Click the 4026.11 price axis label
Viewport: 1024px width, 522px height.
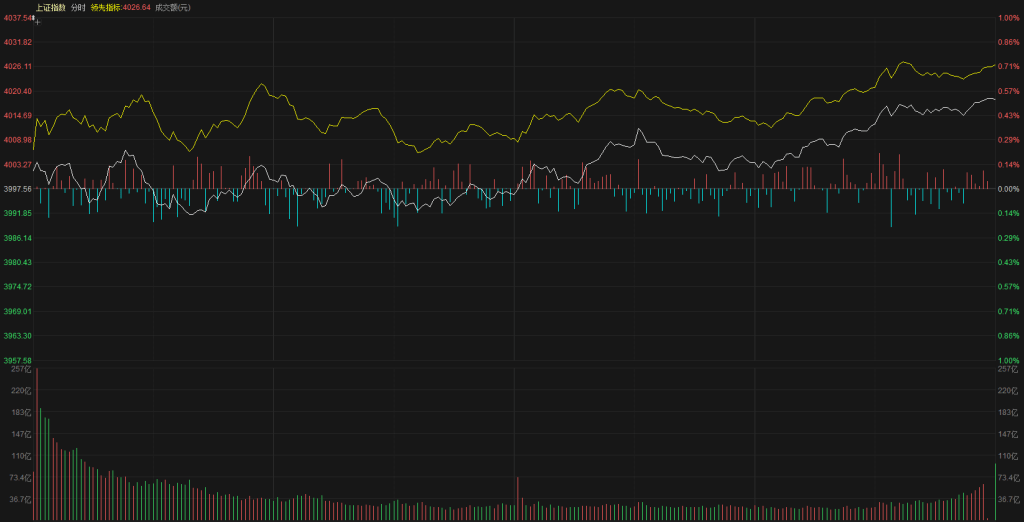tap(17, 66)
